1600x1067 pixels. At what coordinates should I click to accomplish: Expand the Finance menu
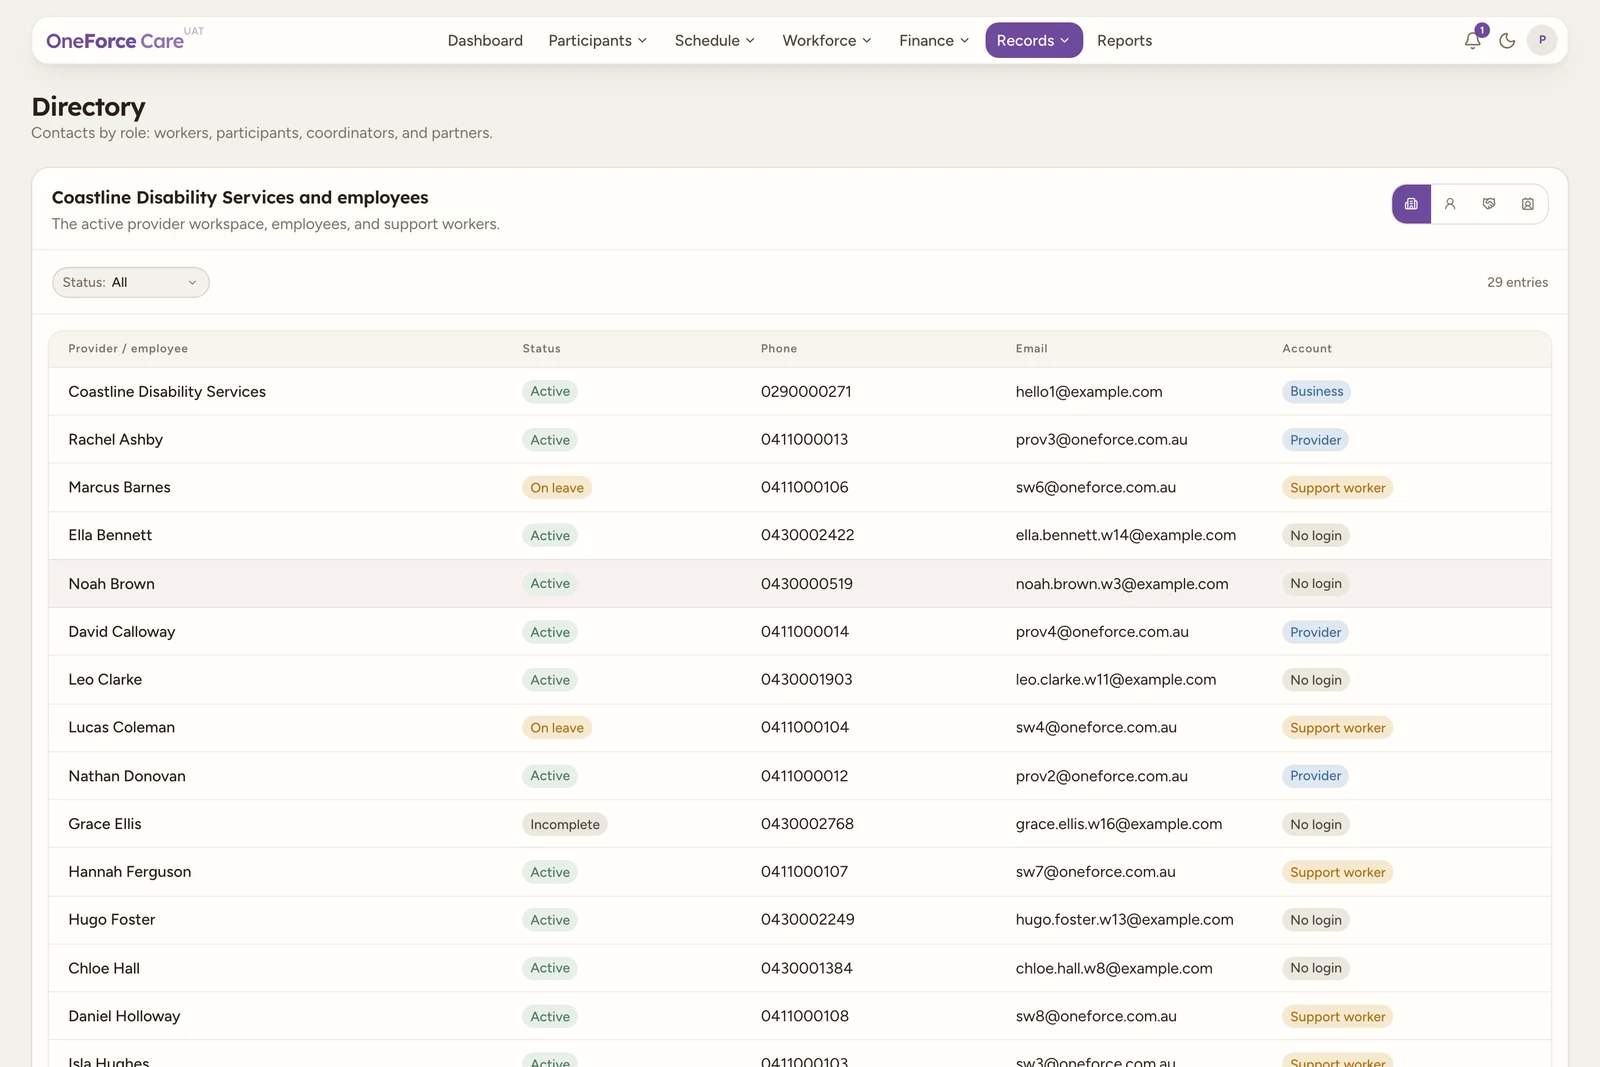click(934, 41)
